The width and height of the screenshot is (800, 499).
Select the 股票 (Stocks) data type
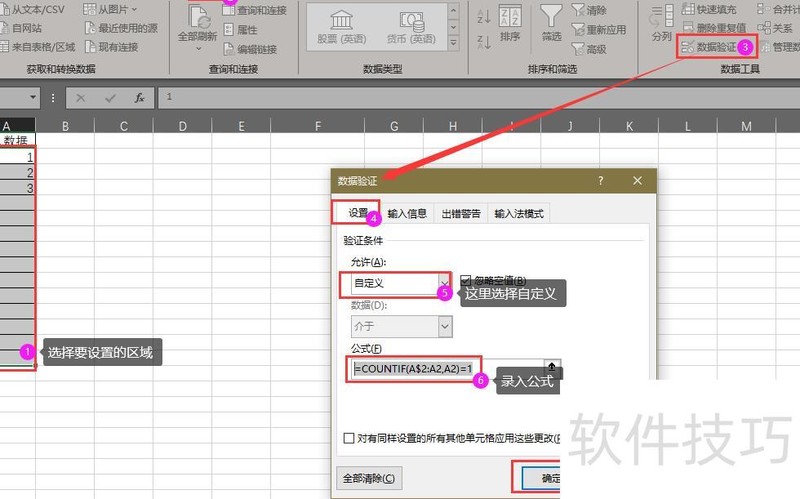click(341, 27)
